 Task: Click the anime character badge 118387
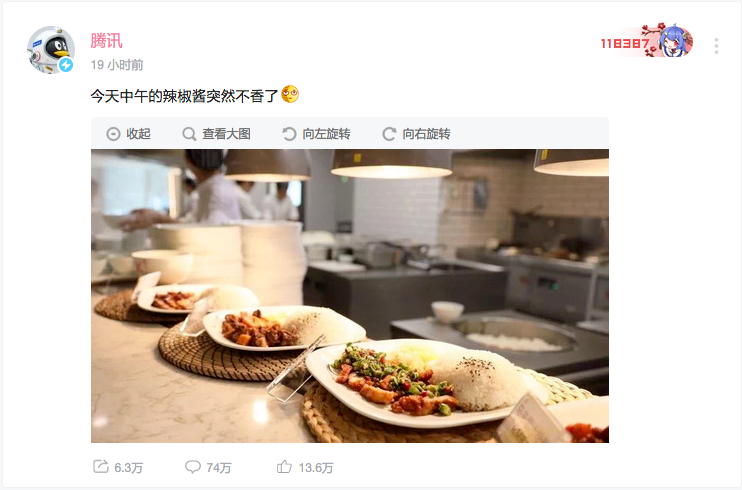647,41
